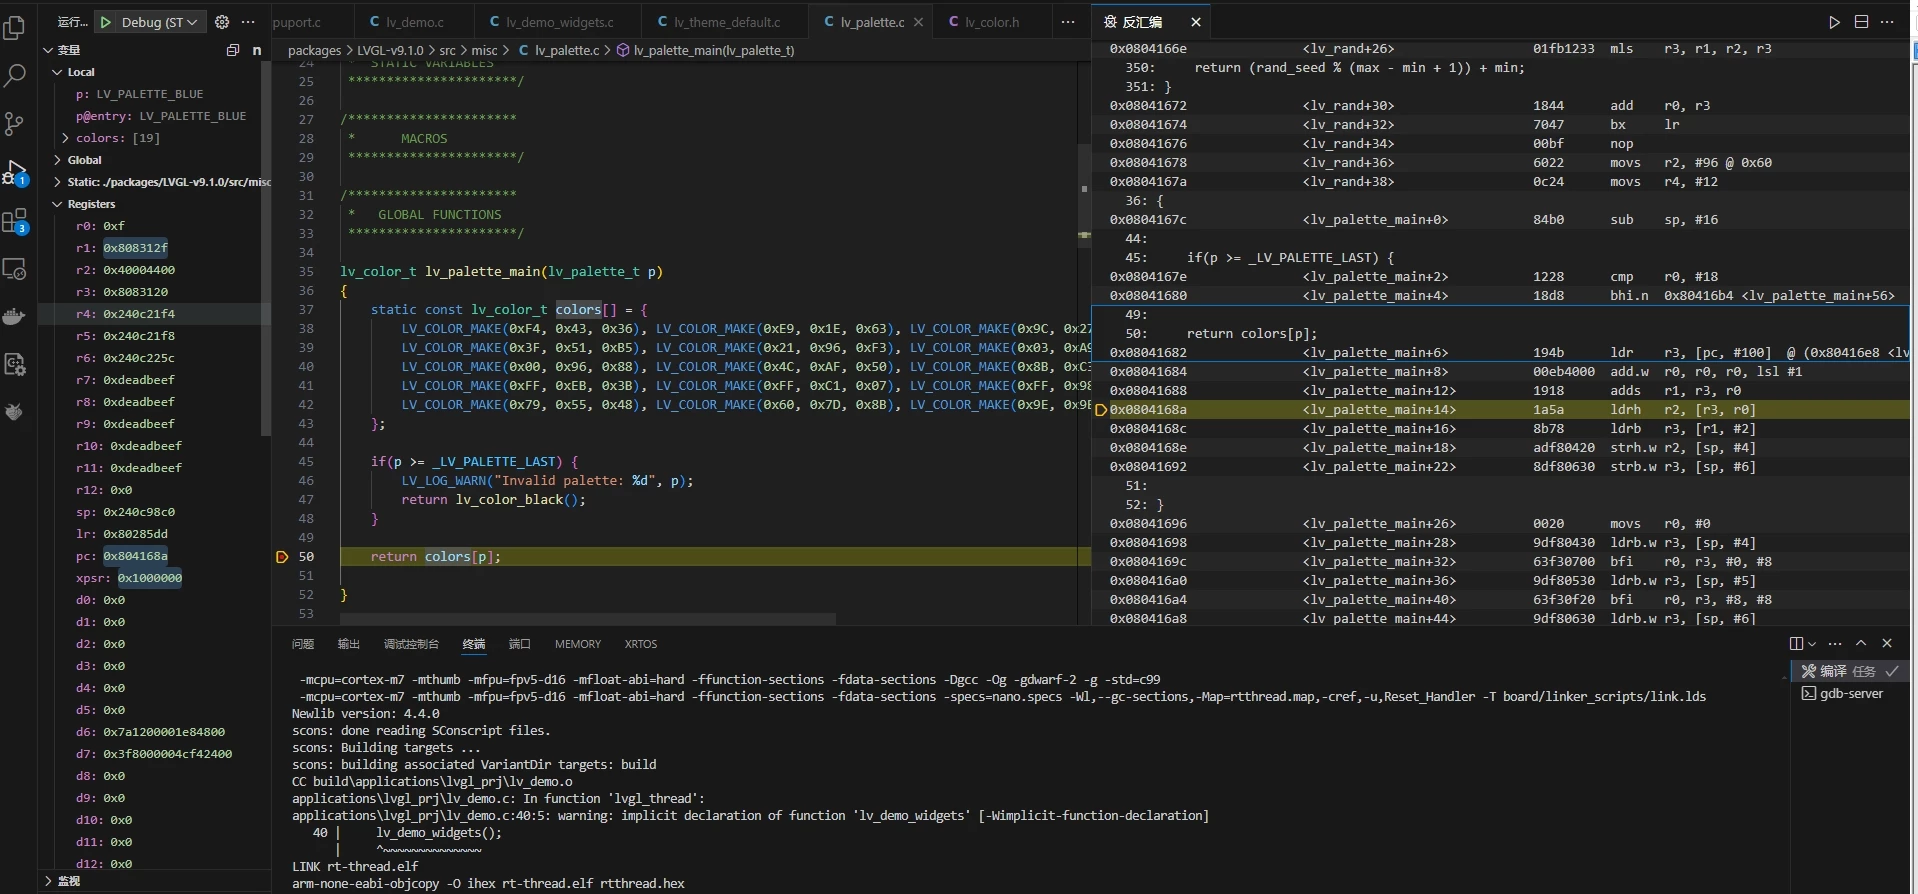Split the terminal panel

(x=1796, y=644)
